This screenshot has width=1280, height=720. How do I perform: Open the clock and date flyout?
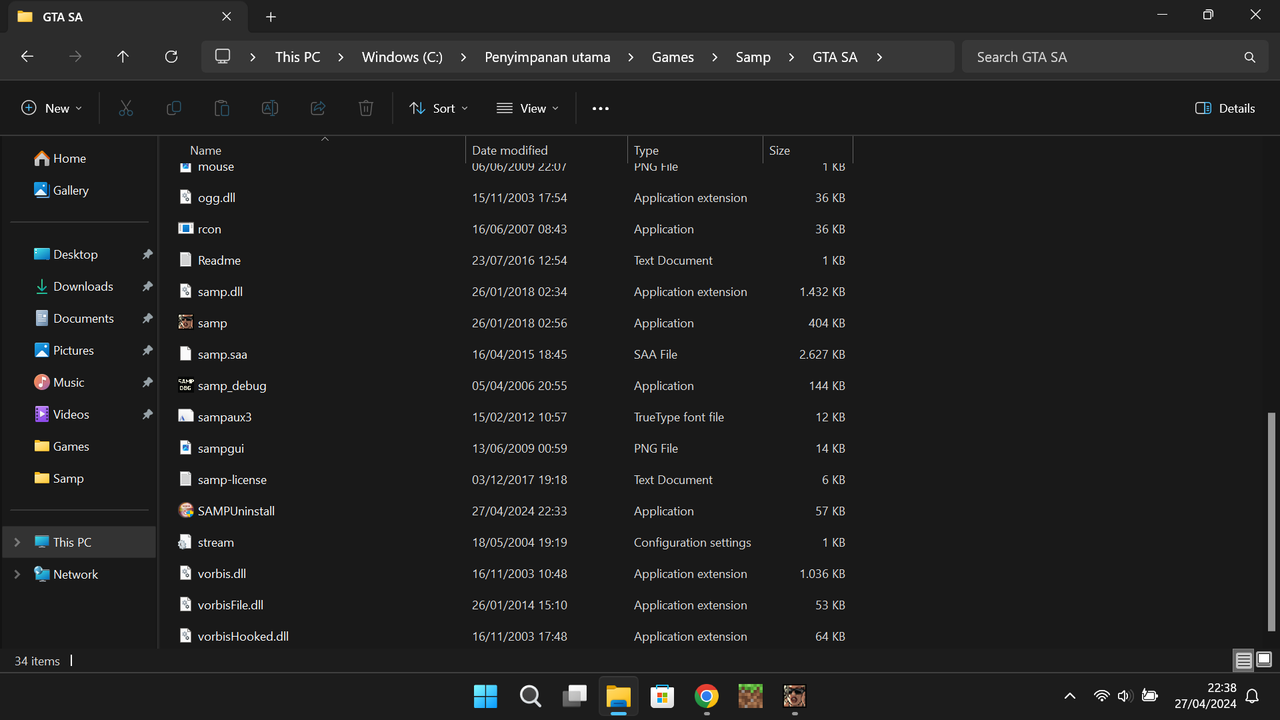(x=1205, y=696)
